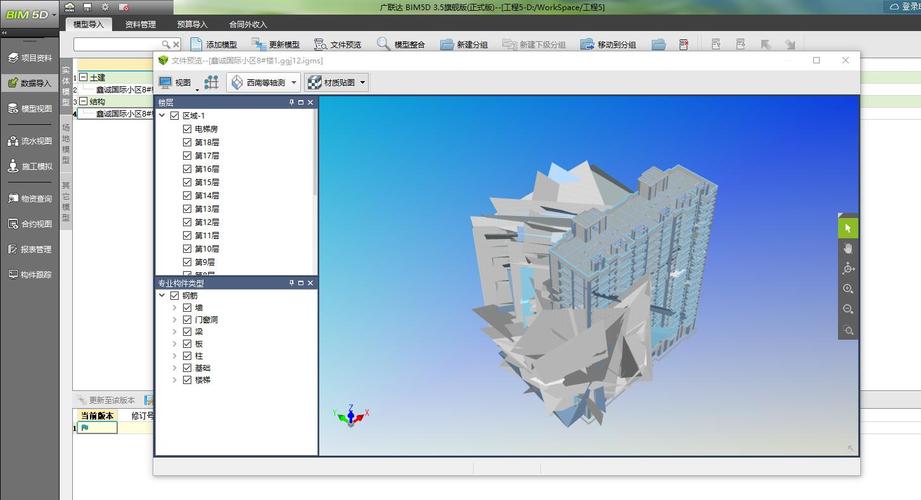This screenshot has height=500, width=921.
Task: Toggle the 楼梯 component checkbox
Action: 187,380
